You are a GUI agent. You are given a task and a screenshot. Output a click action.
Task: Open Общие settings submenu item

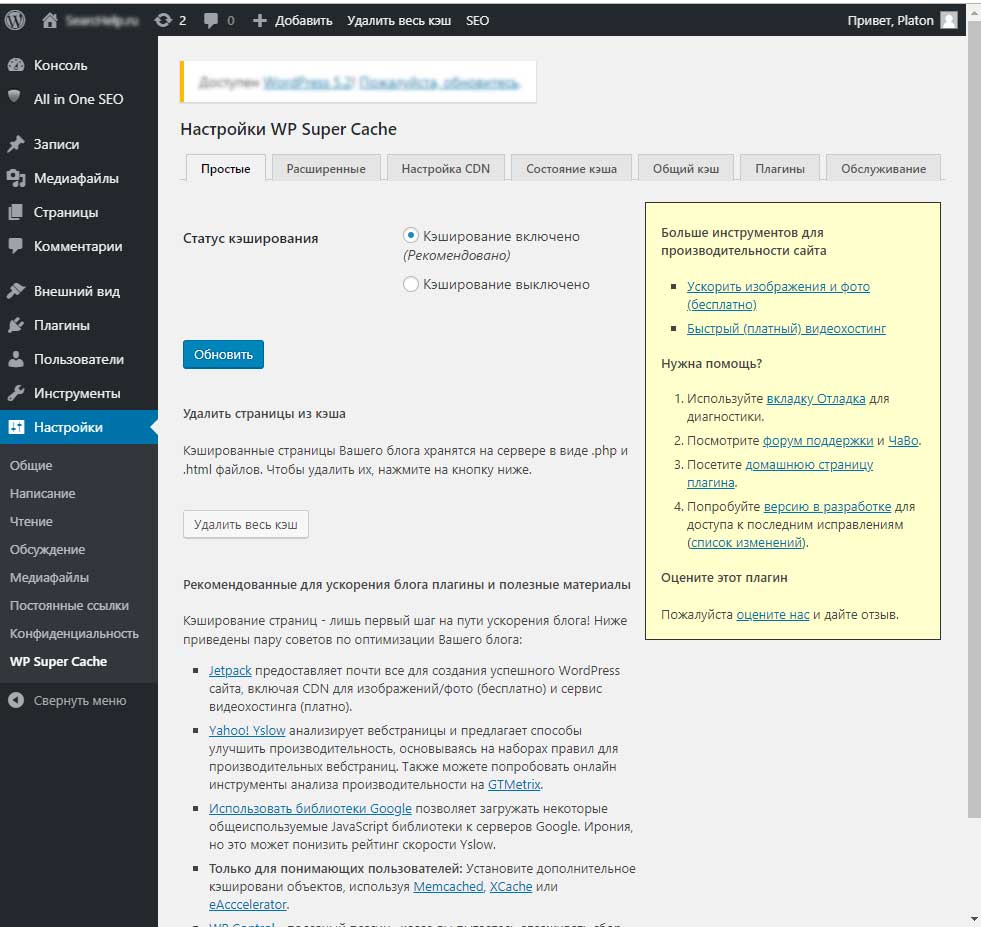[x=31, y=465]
